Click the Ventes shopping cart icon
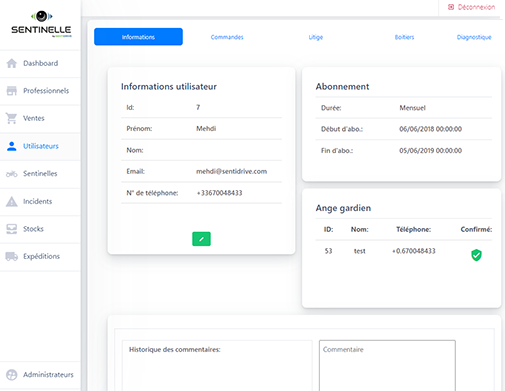Viewport: 505px width, 391px height. 12,118
